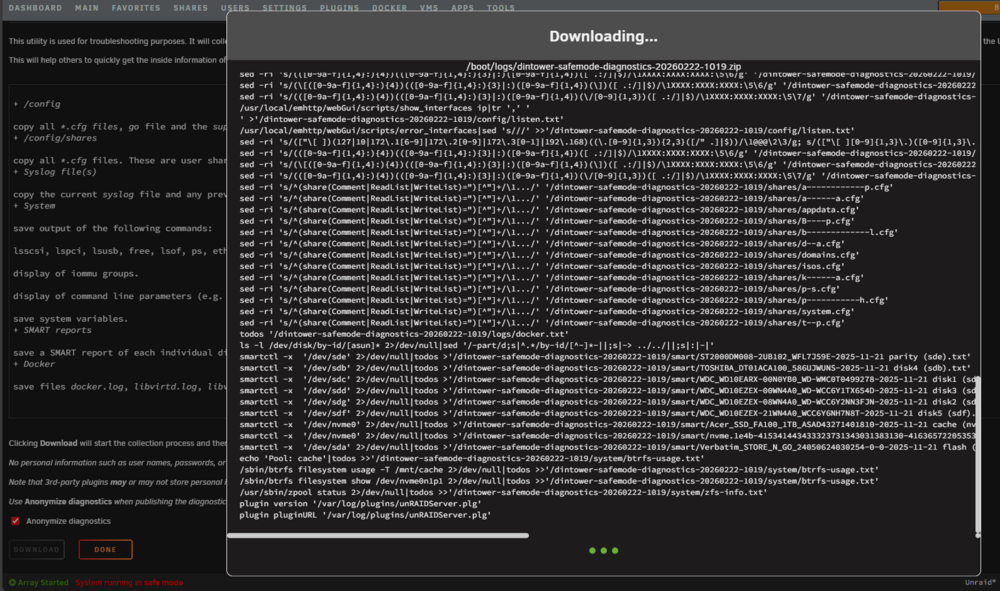Click the greyed-out DOWNLOAD button
The width and height of the screenshot is (1000, 591).
(x=36, y=550)
